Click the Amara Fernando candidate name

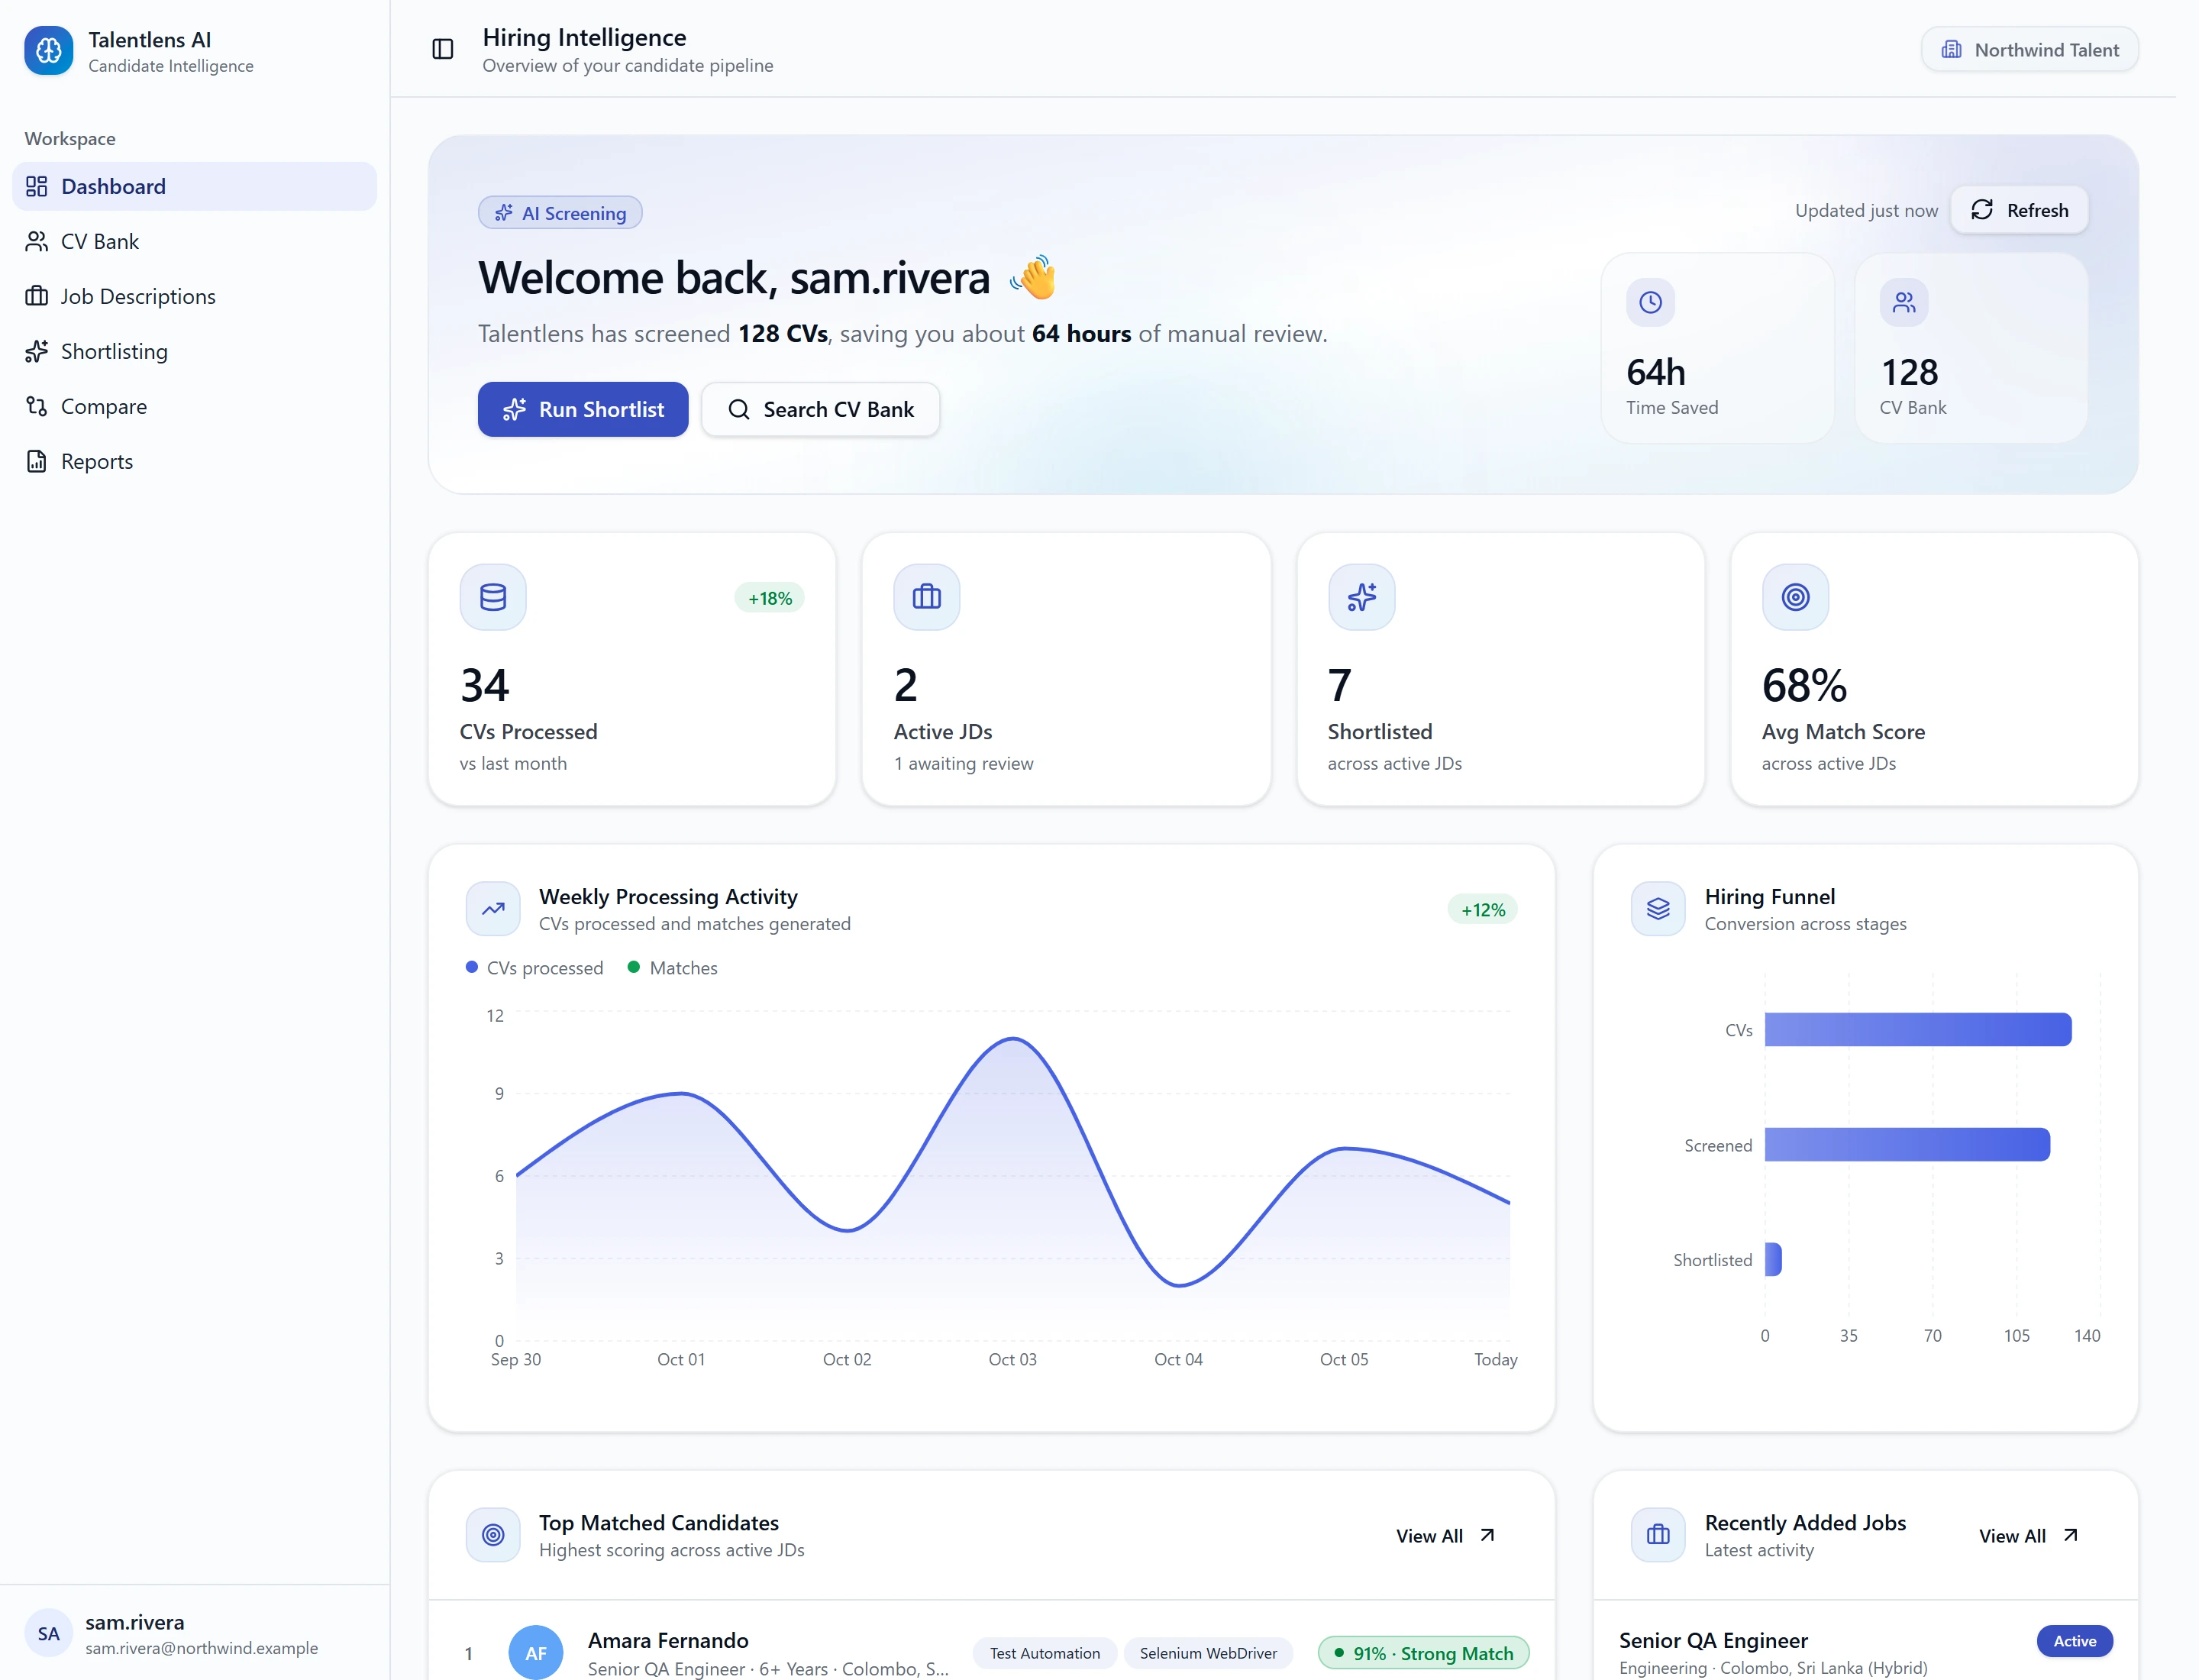point(668,1640)
